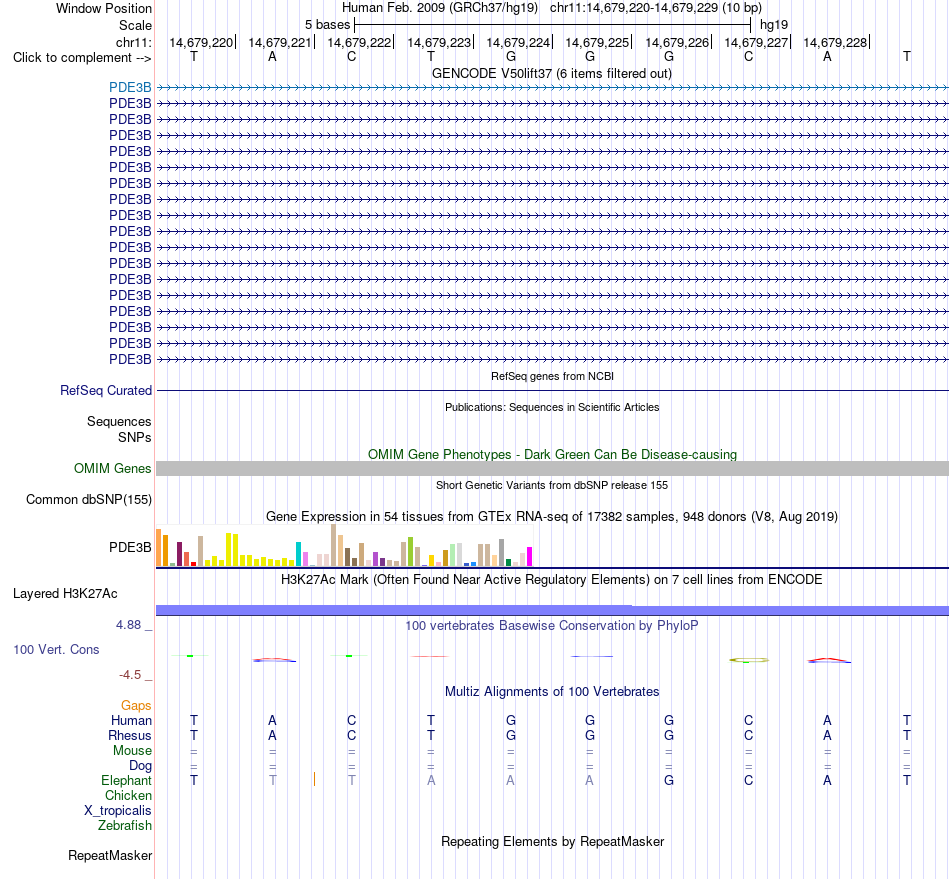
Task: Open Publications: Sequences in Scientific Articles title
Action: pos(552,407)
